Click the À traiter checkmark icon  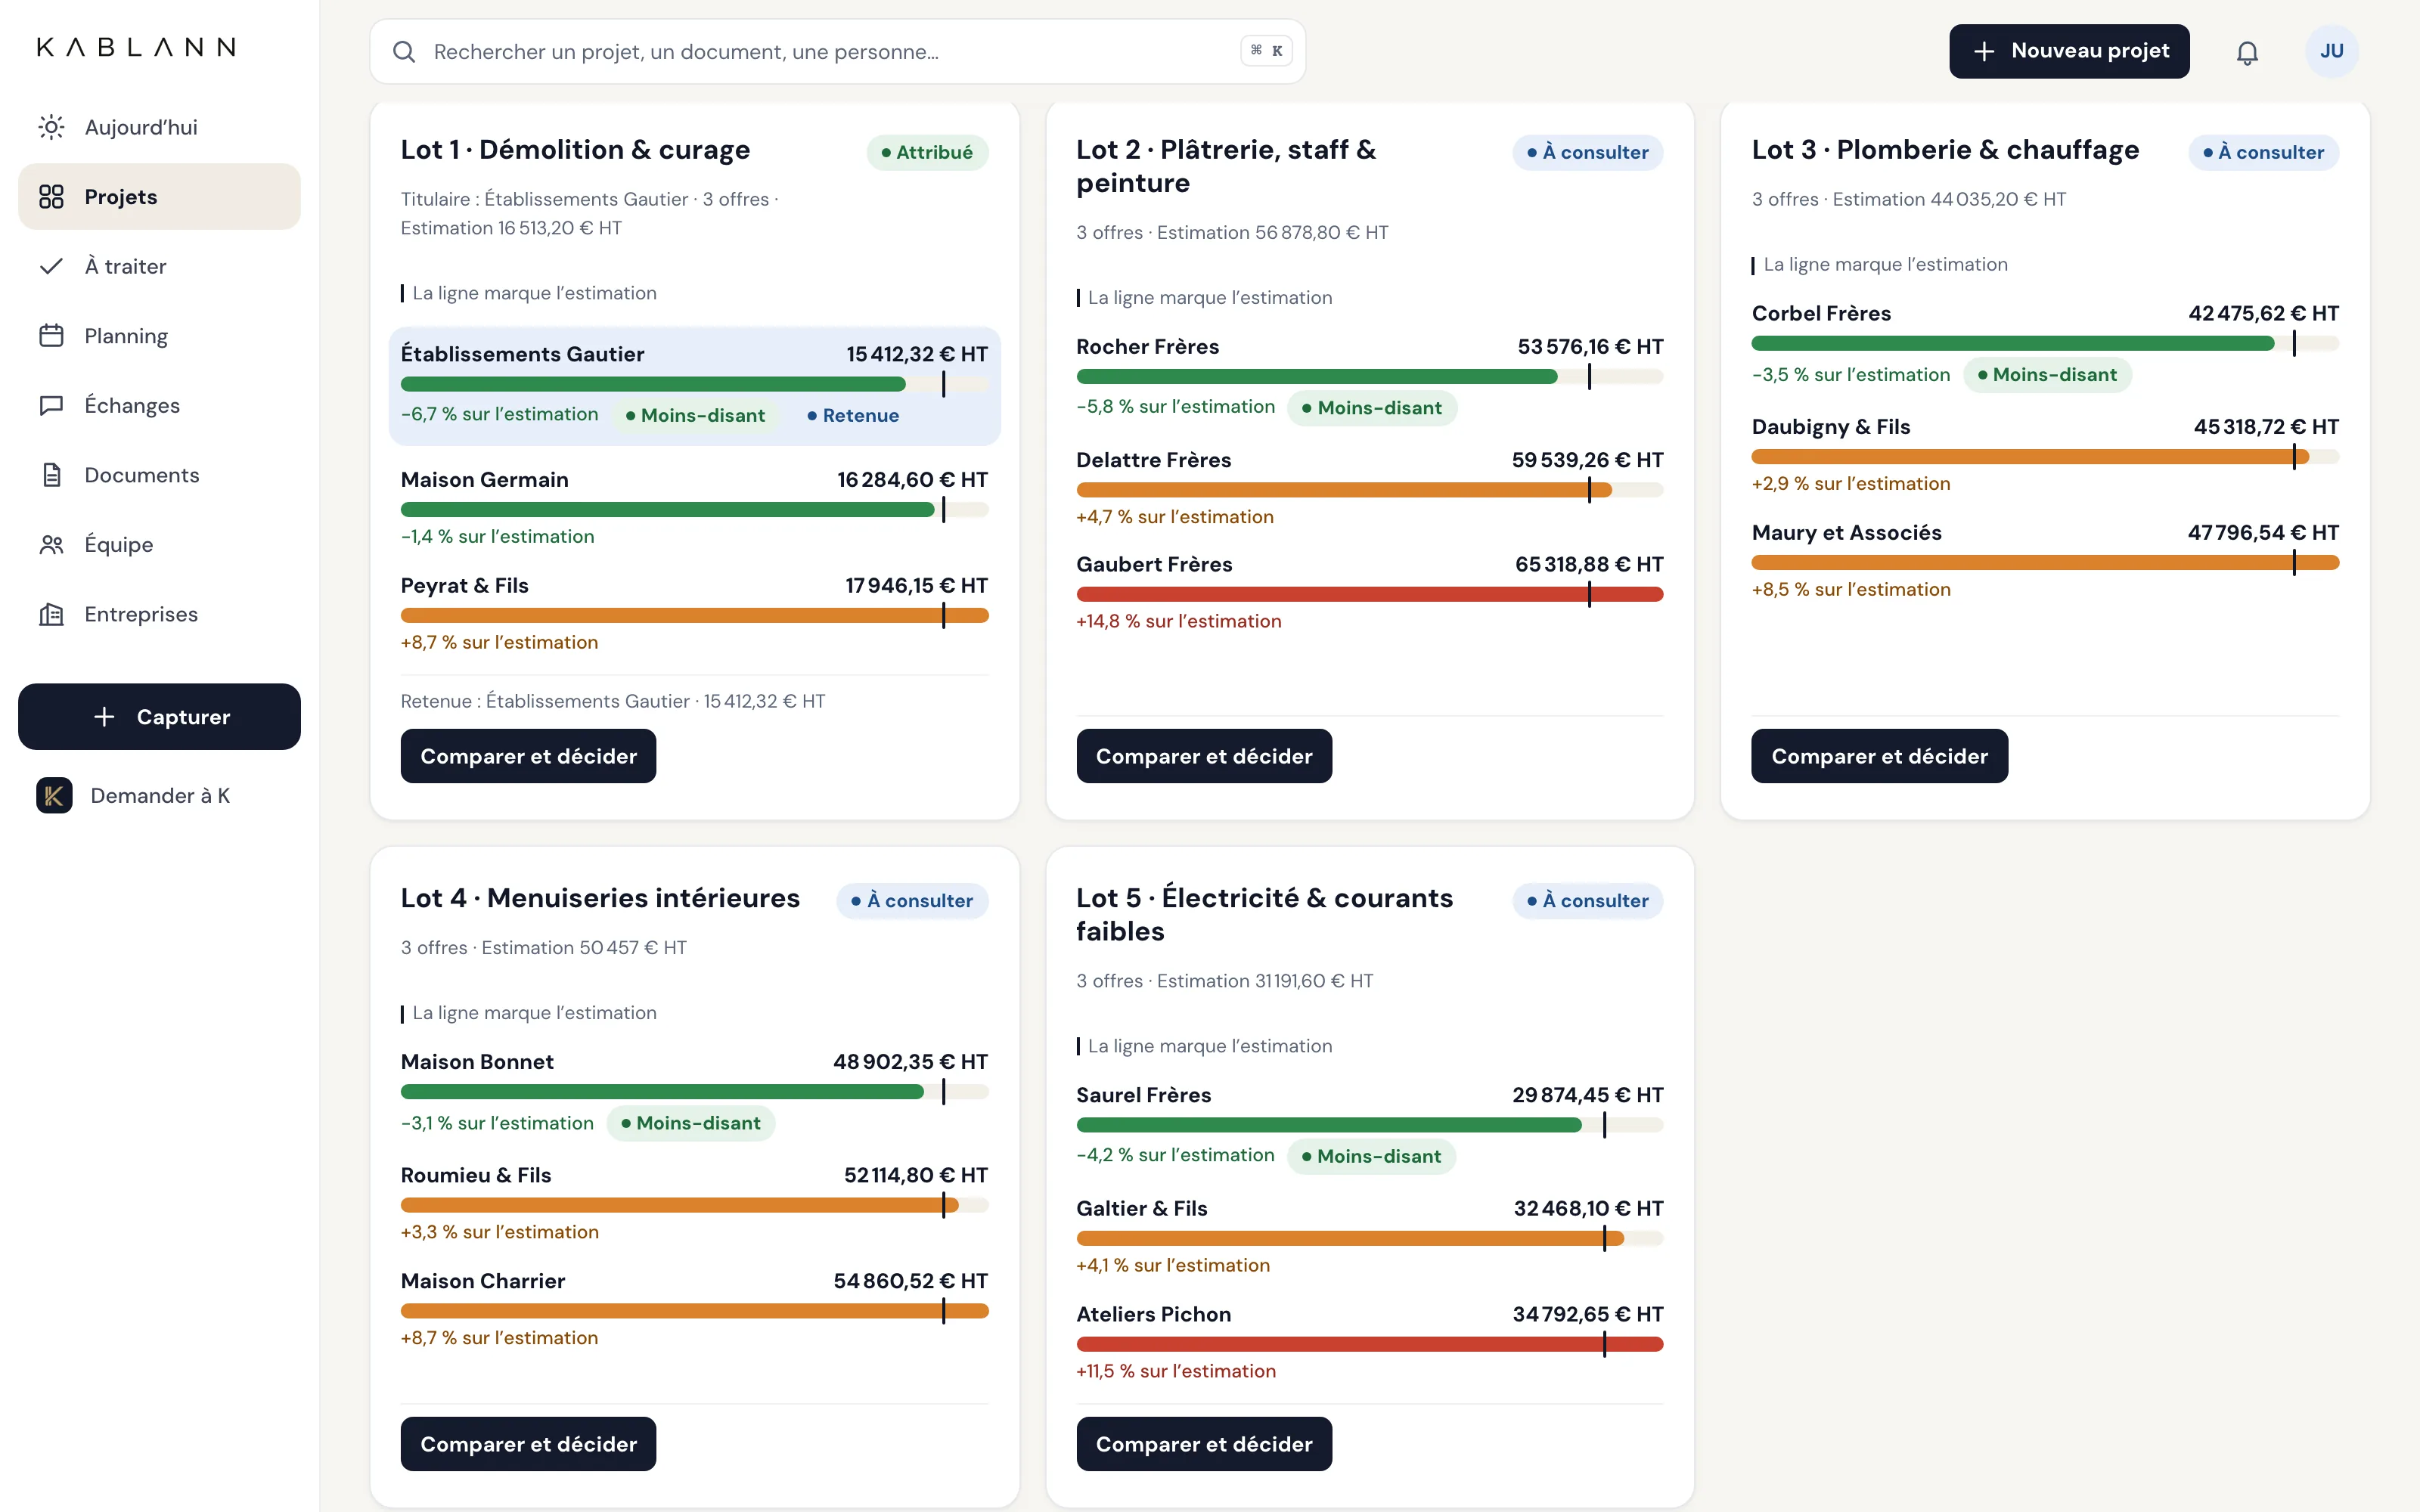(x=51, y=266)
